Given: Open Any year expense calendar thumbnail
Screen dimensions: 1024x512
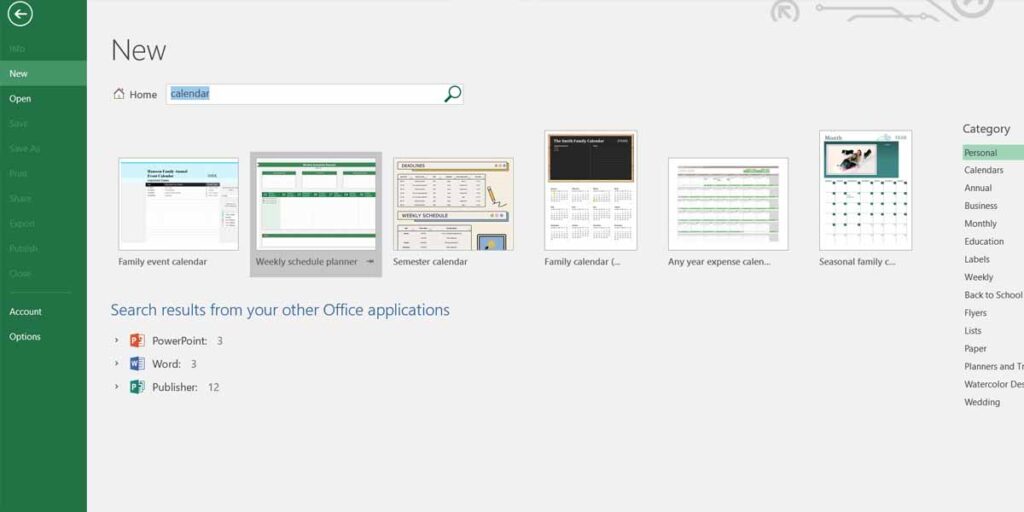Looking at the screenshot, I should tap(728, 204).
